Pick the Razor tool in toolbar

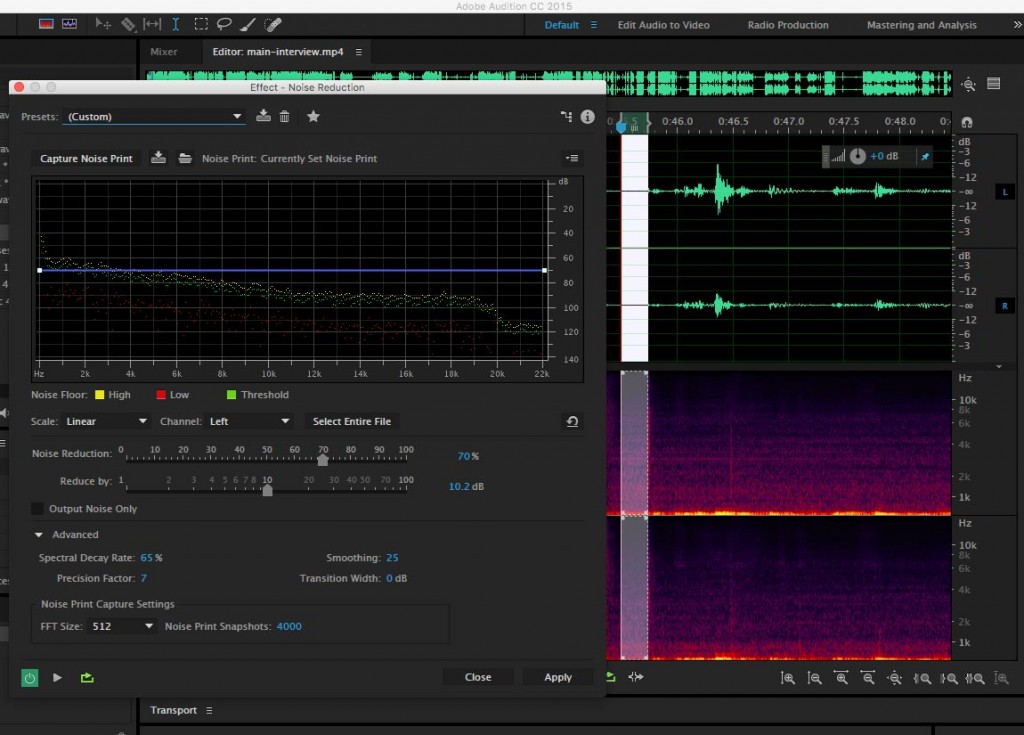click(x=128, y=24)
